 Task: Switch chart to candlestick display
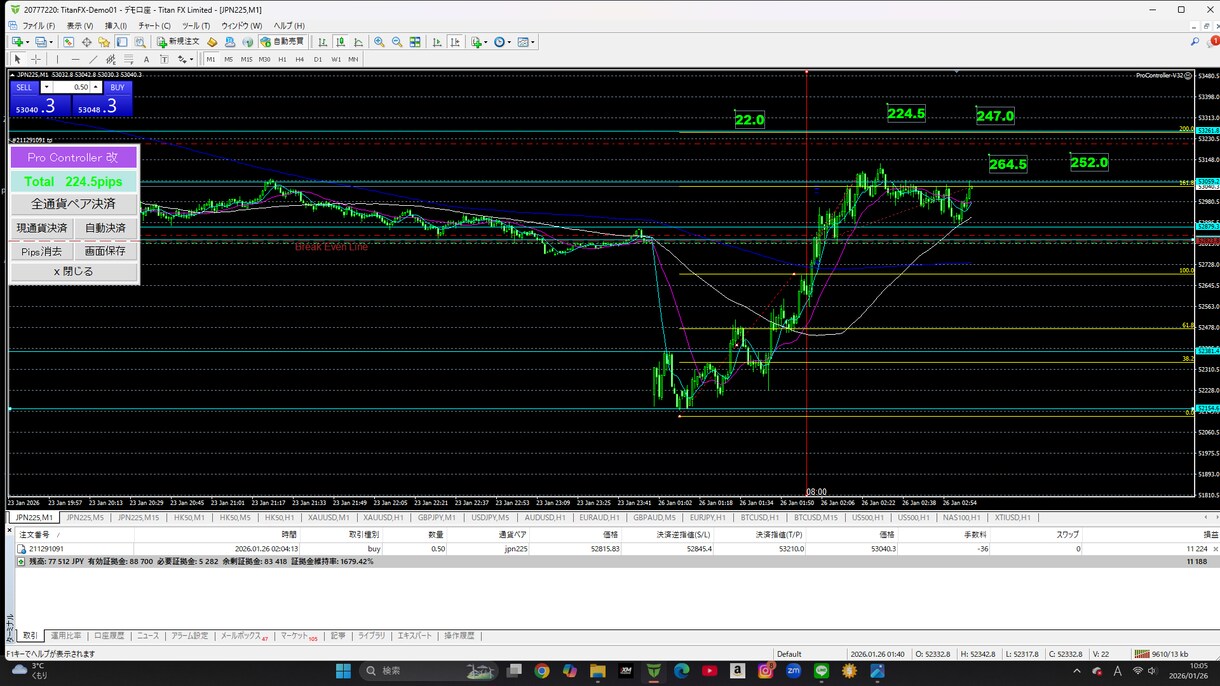tap(340, 42)
